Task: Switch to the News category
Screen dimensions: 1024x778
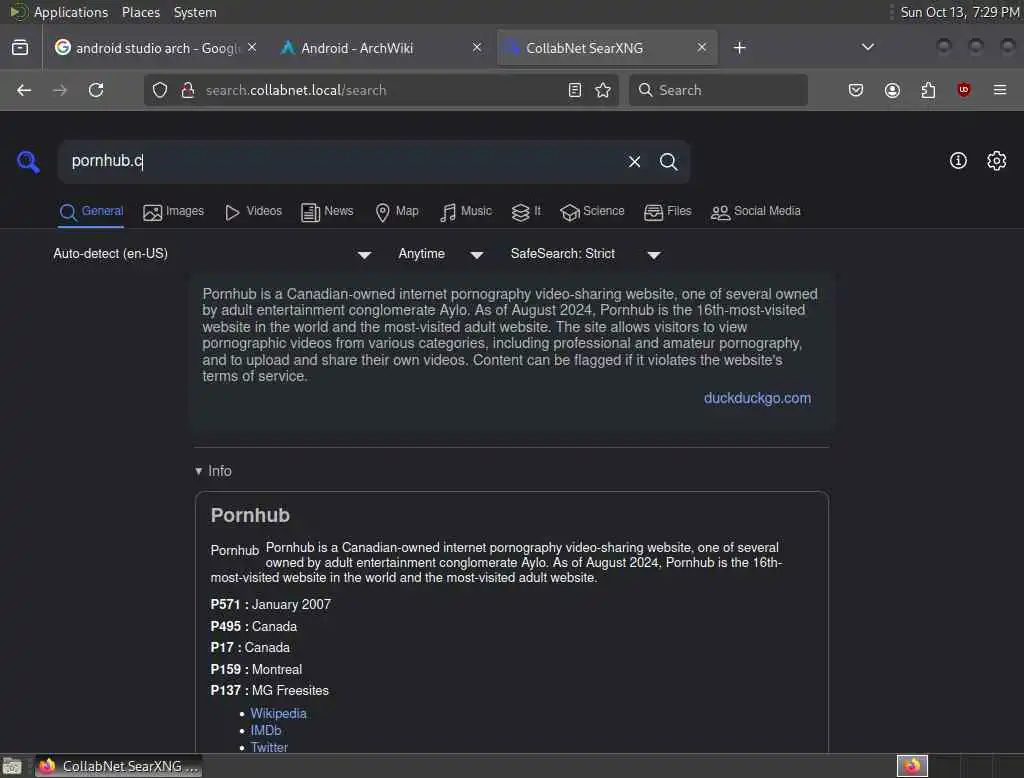Action: [x=327, y=212]
